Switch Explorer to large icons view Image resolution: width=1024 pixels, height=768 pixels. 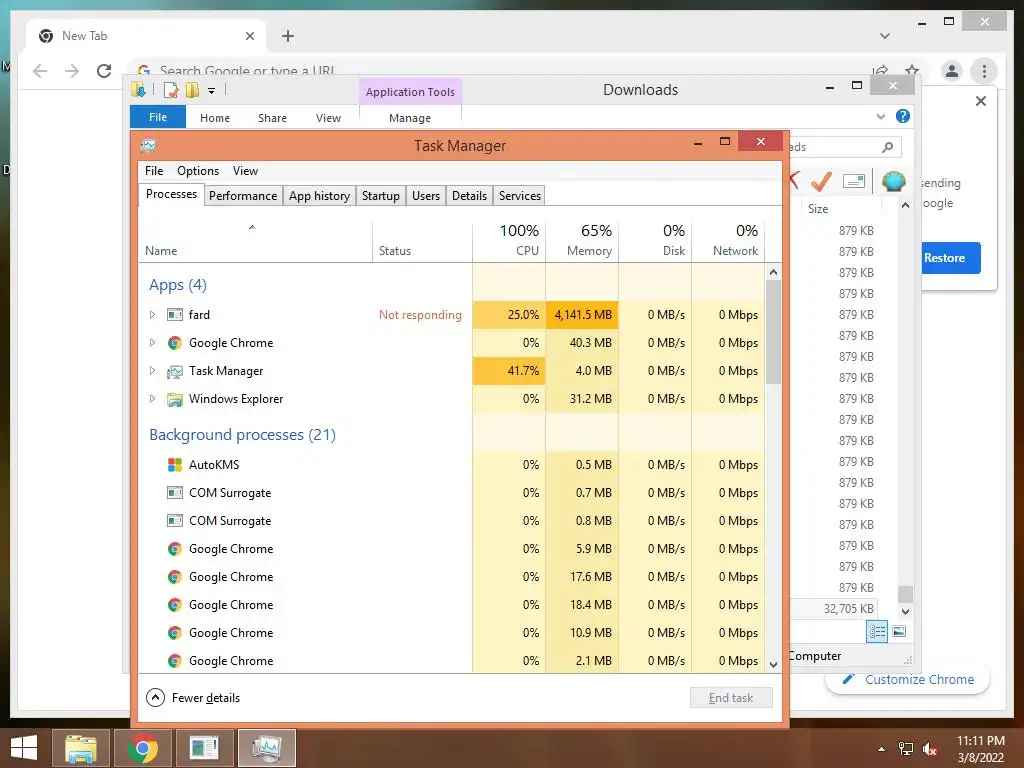pos(899,632)
